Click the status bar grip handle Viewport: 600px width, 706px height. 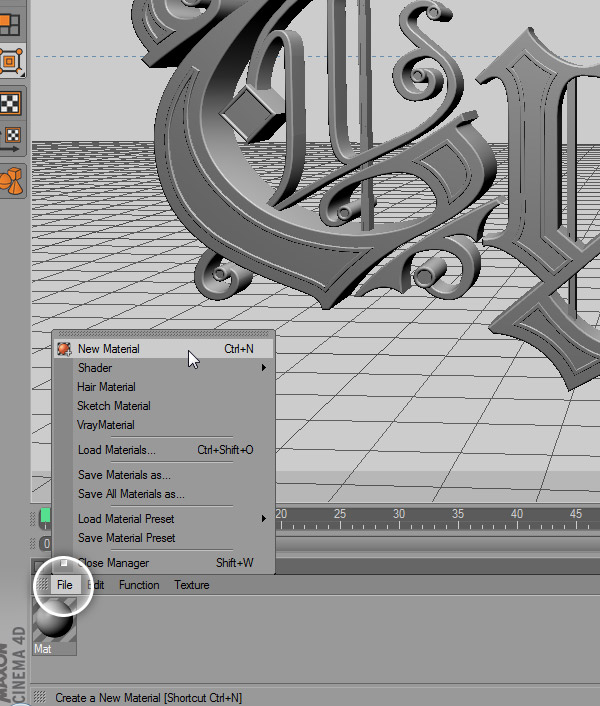40,697
